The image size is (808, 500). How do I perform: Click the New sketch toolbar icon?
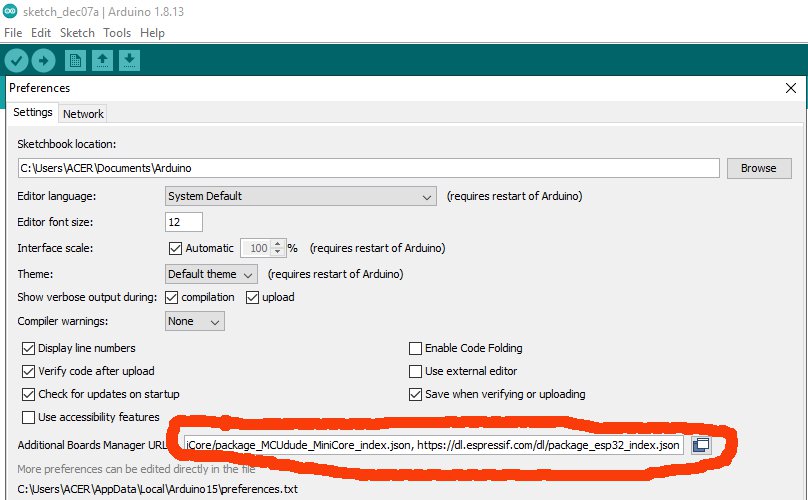pyautogui.click(x=75, y=60)
